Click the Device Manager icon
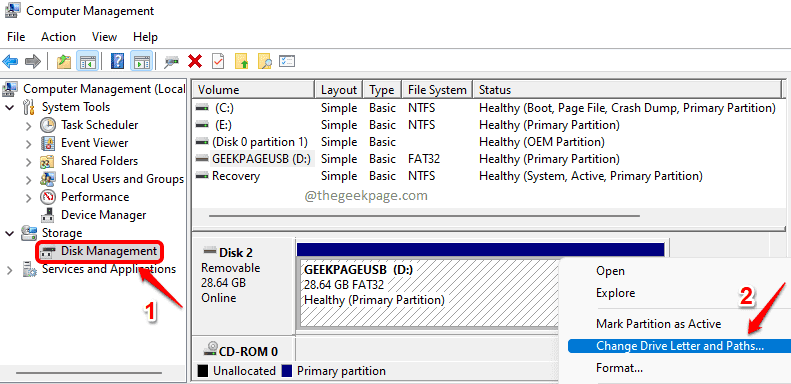 click(x=48, y=215)
